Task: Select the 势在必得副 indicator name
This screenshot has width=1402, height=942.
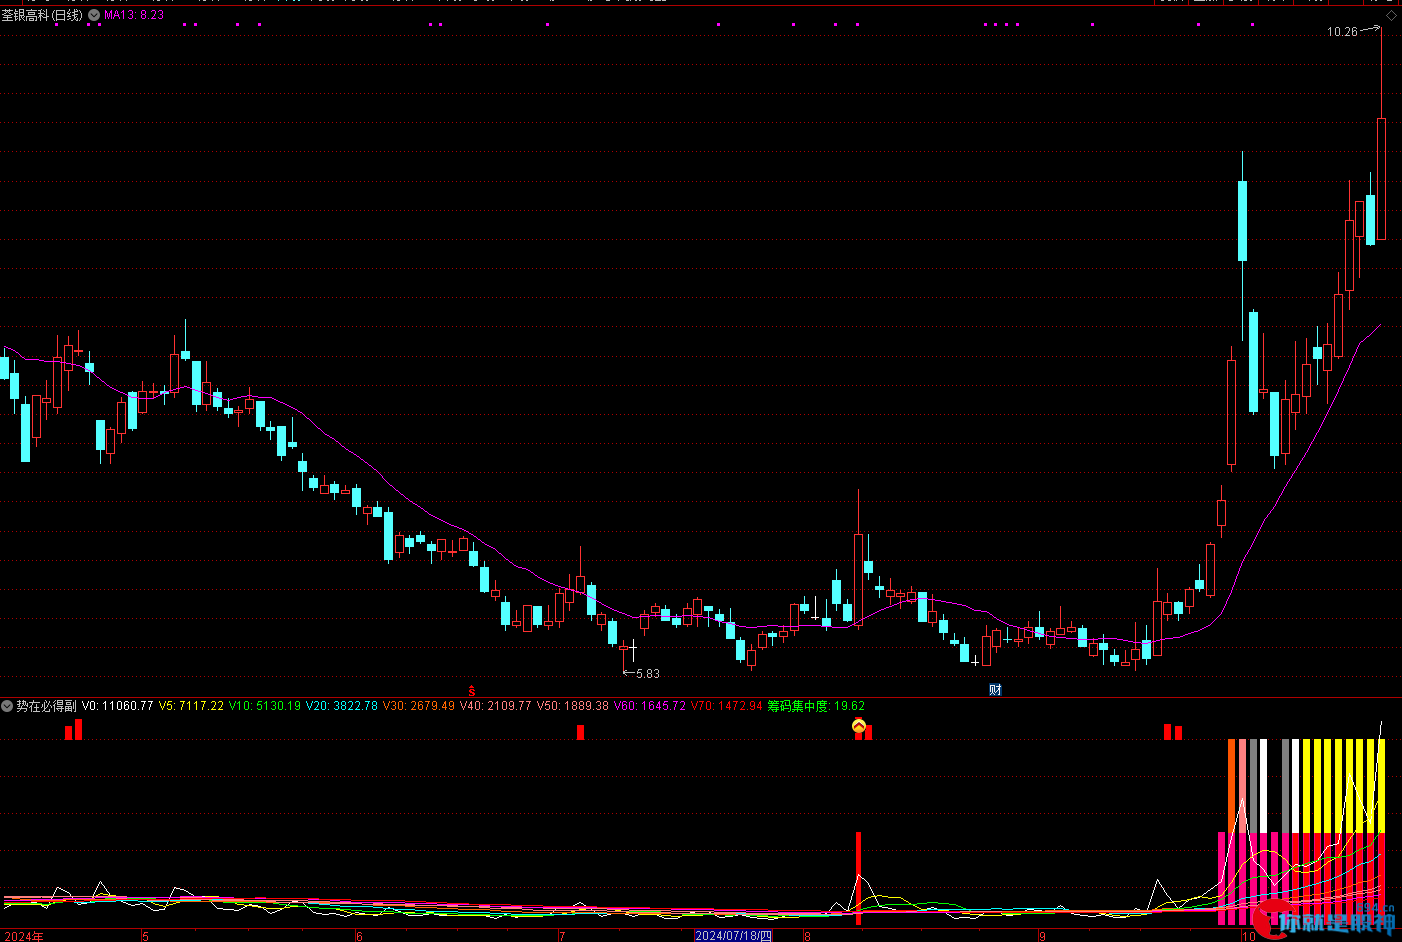Action: click(46, 706)
